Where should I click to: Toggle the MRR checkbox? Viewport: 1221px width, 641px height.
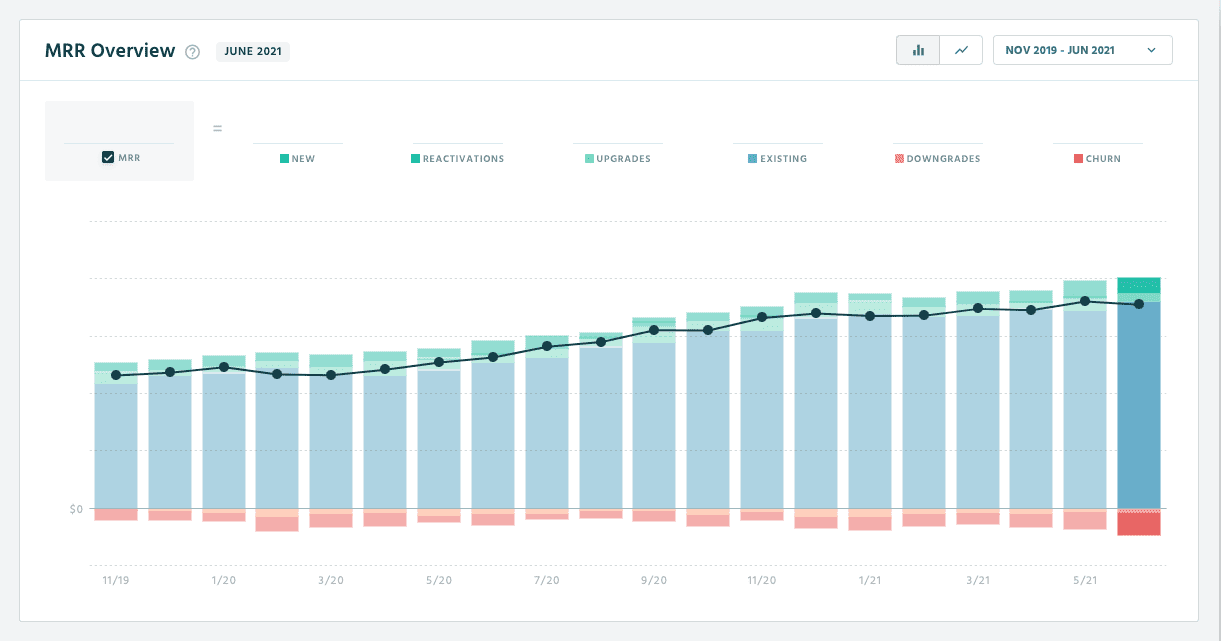108,158
